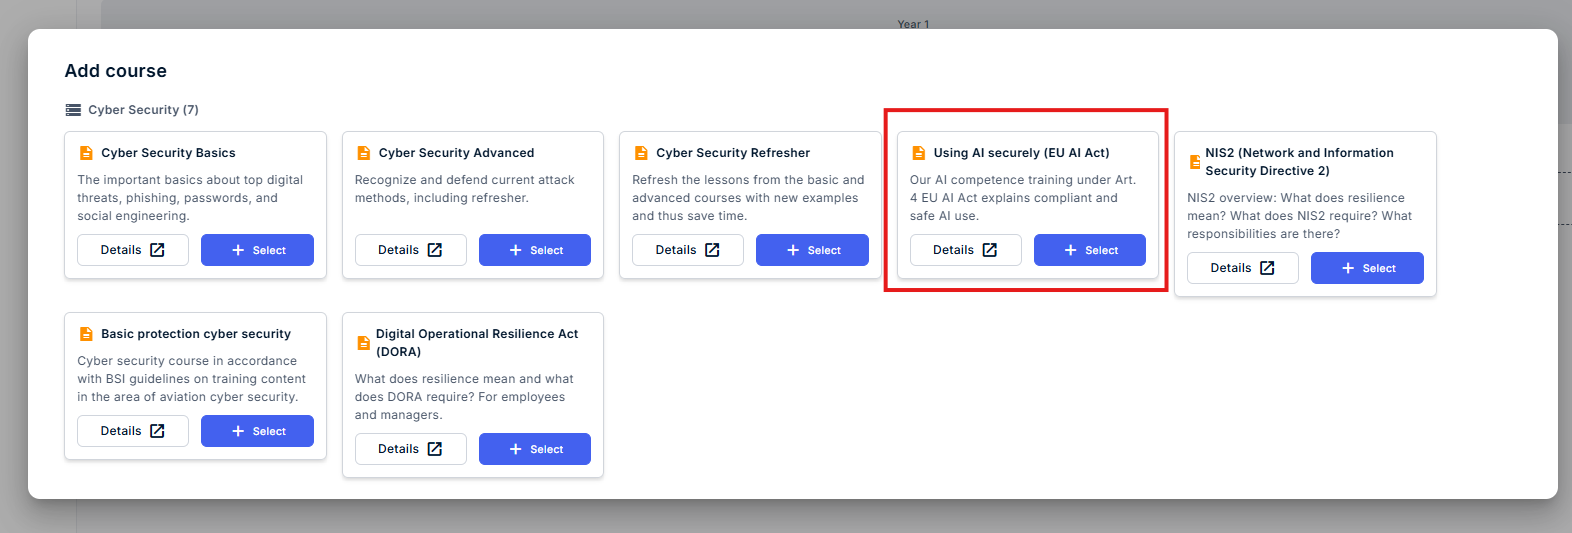The image size is (1572, 533).
Task: Click the document icon beside Cyber Security Refresher
Action: [x=641, y=153]
